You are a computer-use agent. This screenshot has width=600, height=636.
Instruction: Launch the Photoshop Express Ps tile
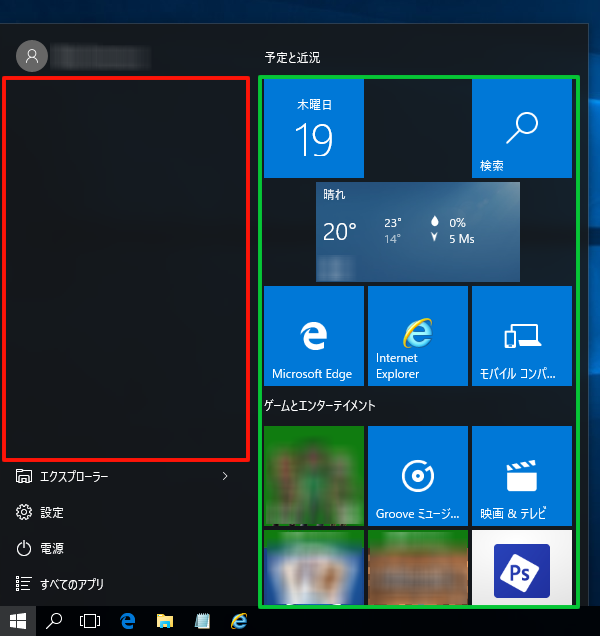522,567
